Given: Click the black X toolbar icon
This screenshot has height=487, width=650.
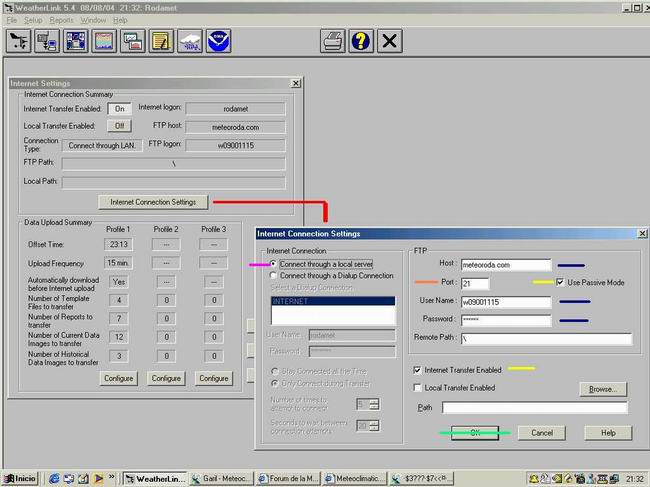Looking at the screenshot, I should coord(390,41).
